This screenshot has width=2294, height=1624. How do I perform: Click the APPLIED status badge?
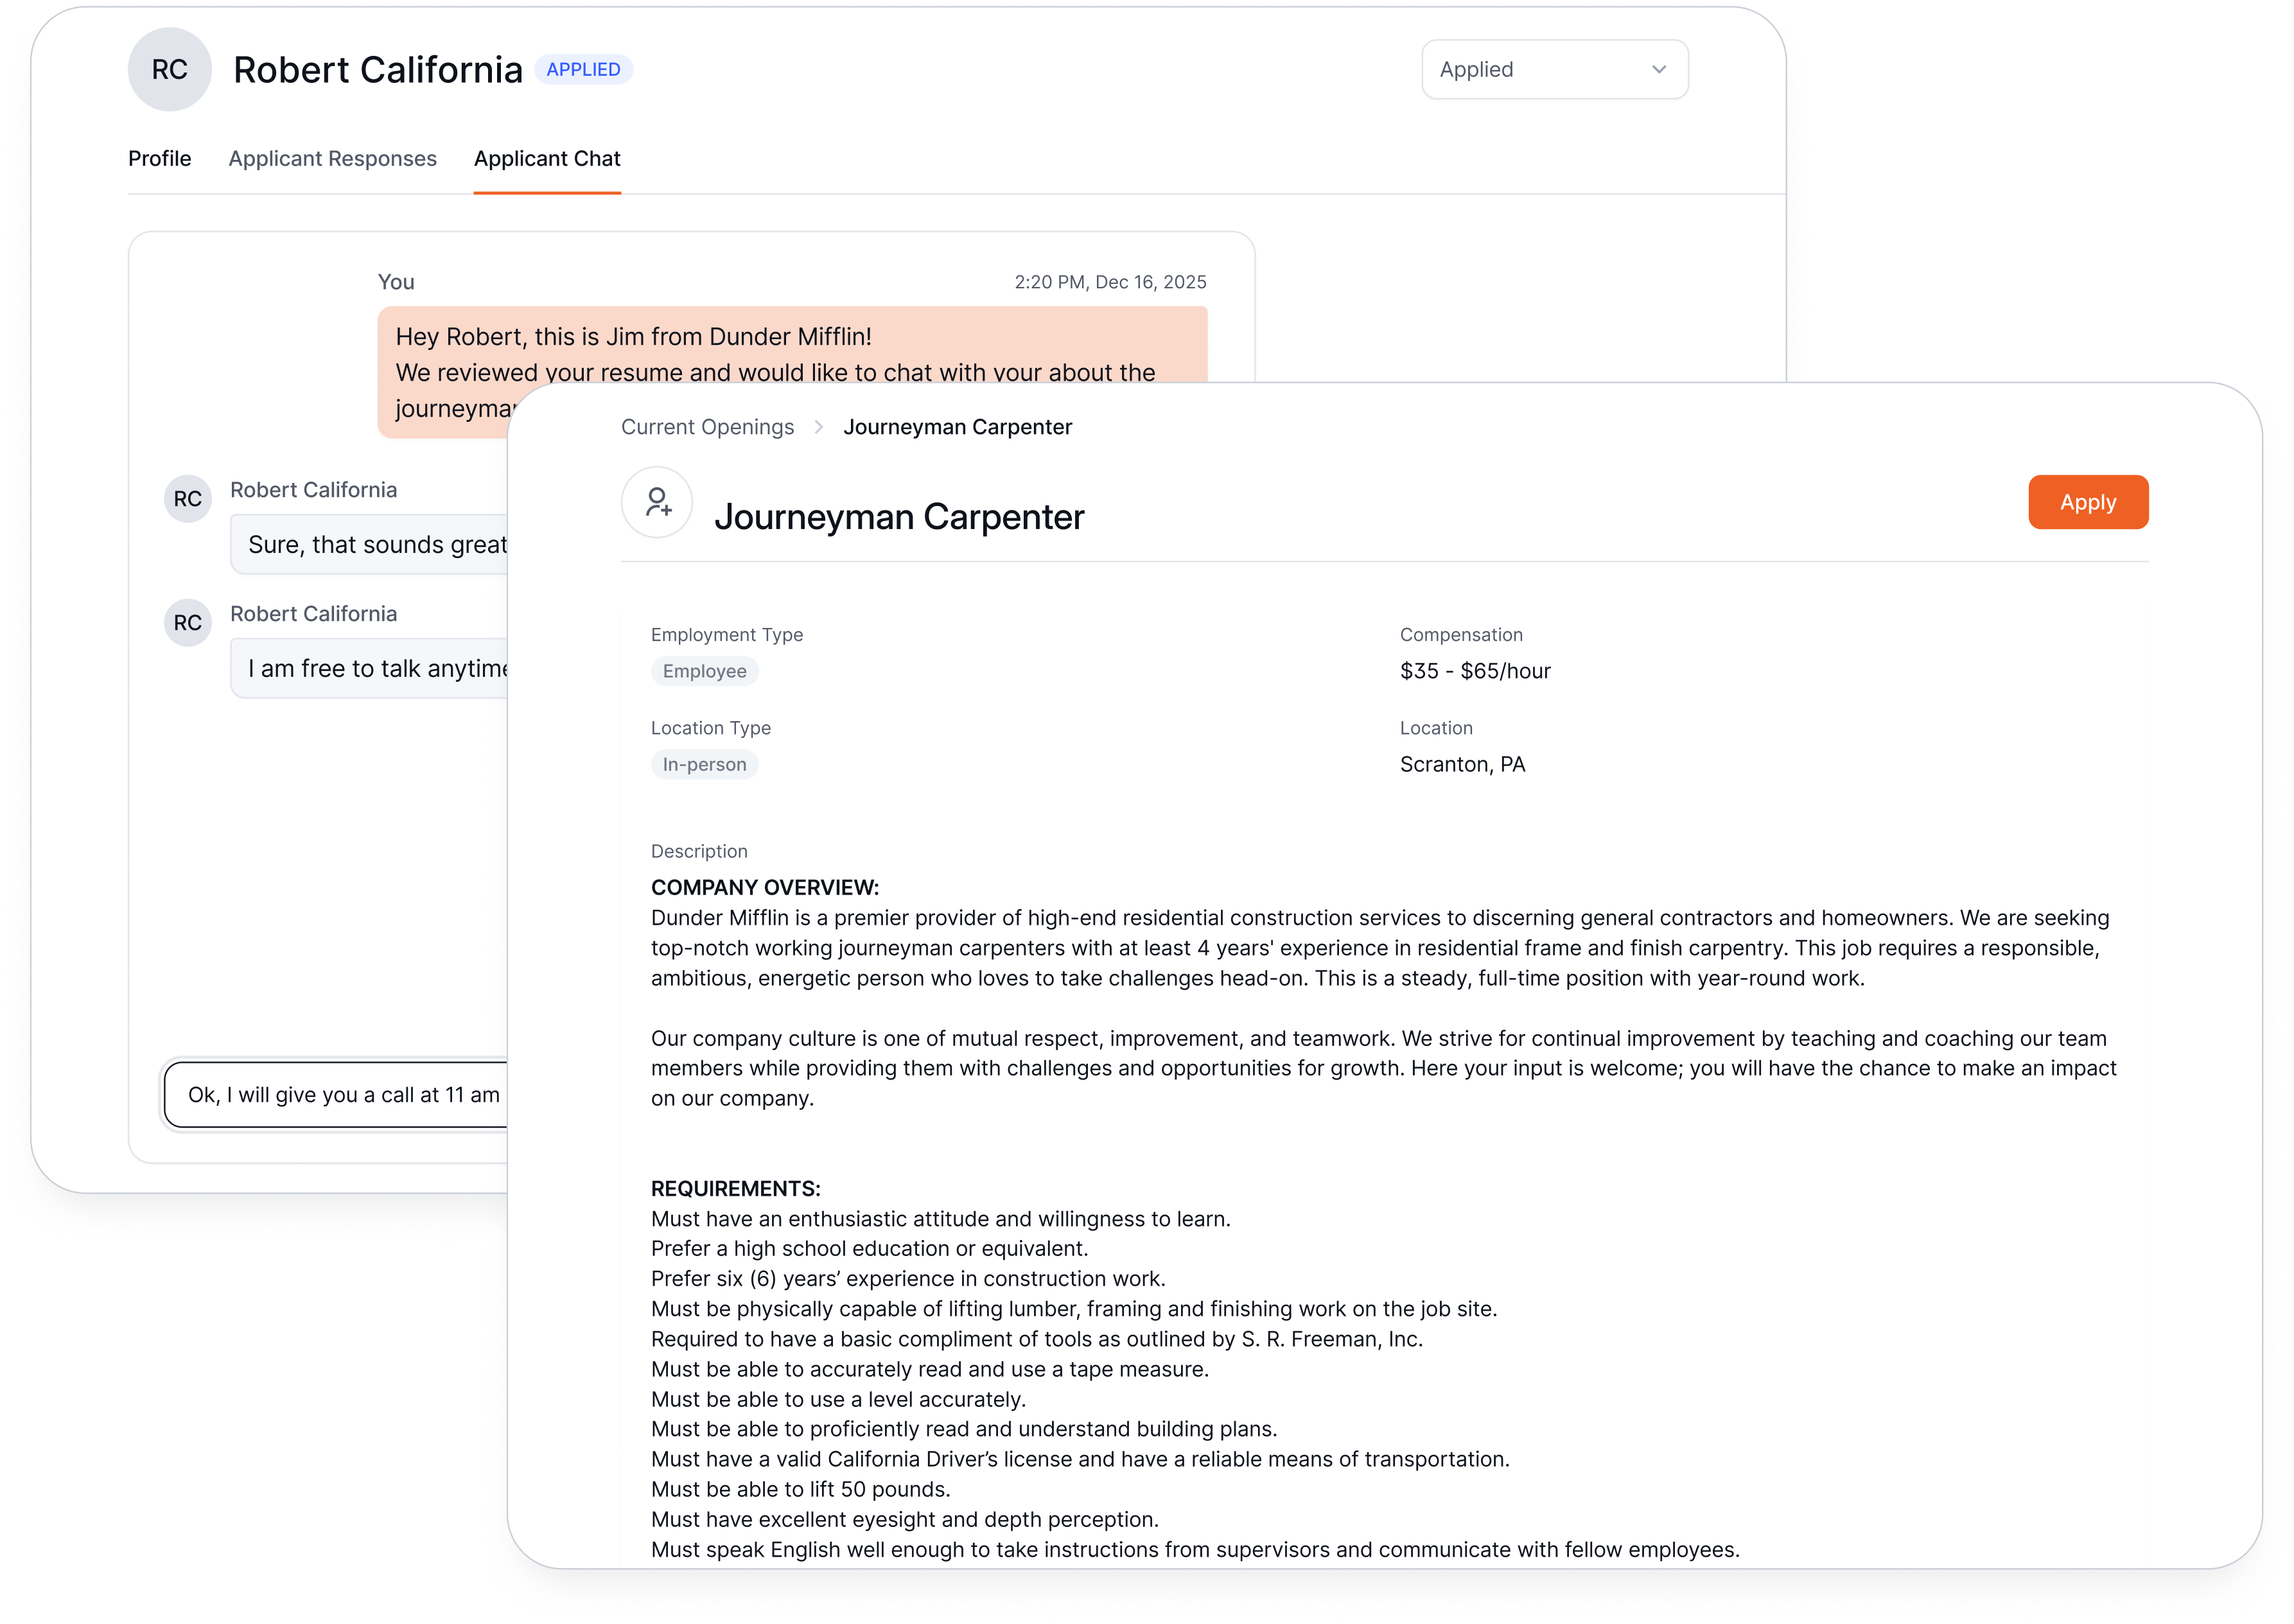(x=583, y=69)
